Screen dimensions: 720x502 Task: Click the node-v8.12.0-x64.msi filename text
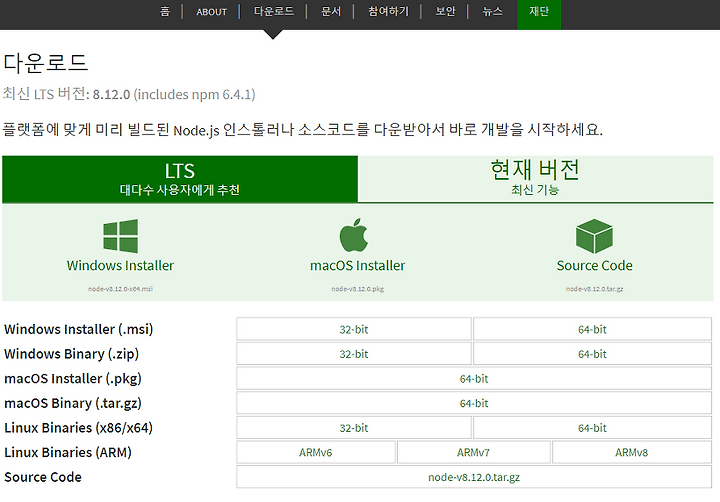coord(120,289)
